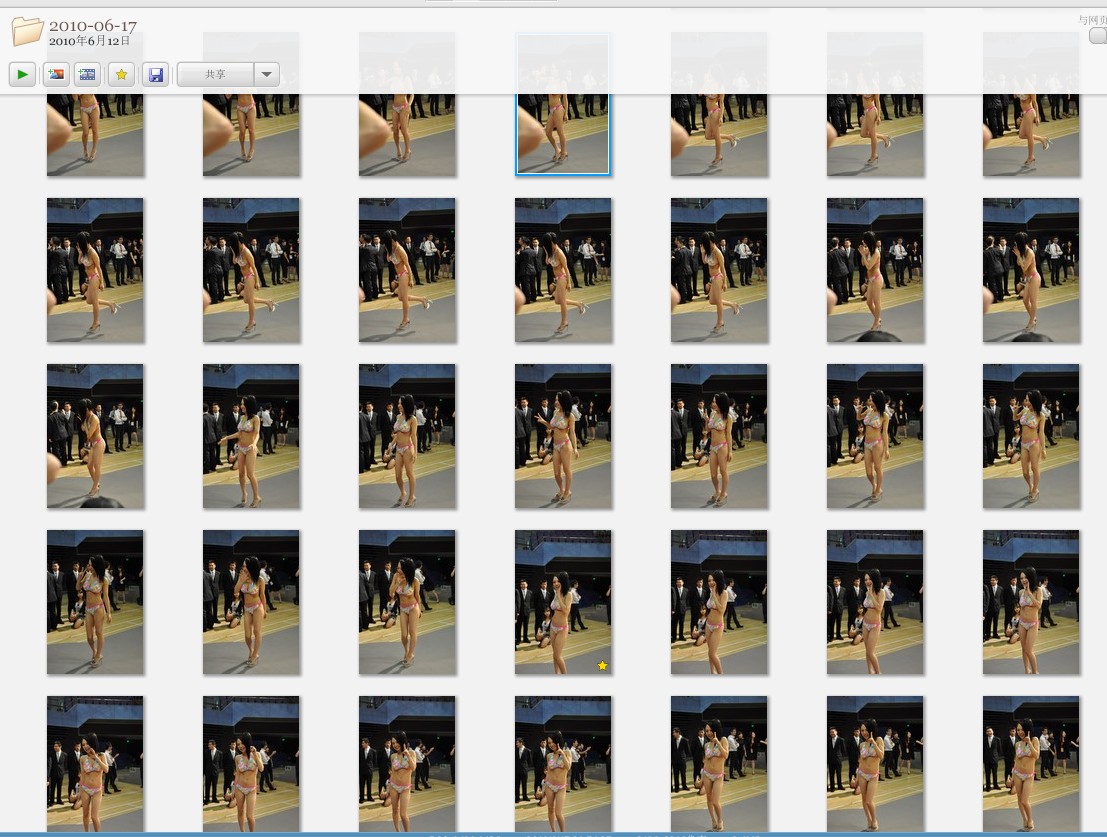Image resolution: width=1107 pixels, height=837 pixels.
Task: Add a star using the toolbar star button
Action: coord(121,74)
